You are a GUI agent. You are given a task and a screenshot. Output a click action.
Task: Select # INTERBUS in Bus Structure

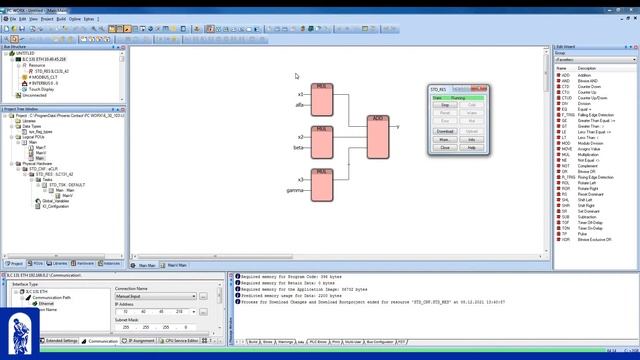(x=43, y=83)
